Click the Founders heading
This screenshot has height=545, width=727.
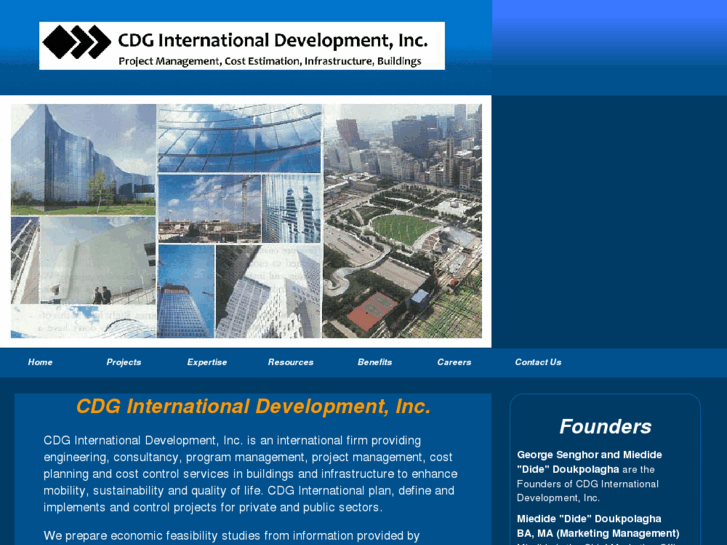point(605,427)
